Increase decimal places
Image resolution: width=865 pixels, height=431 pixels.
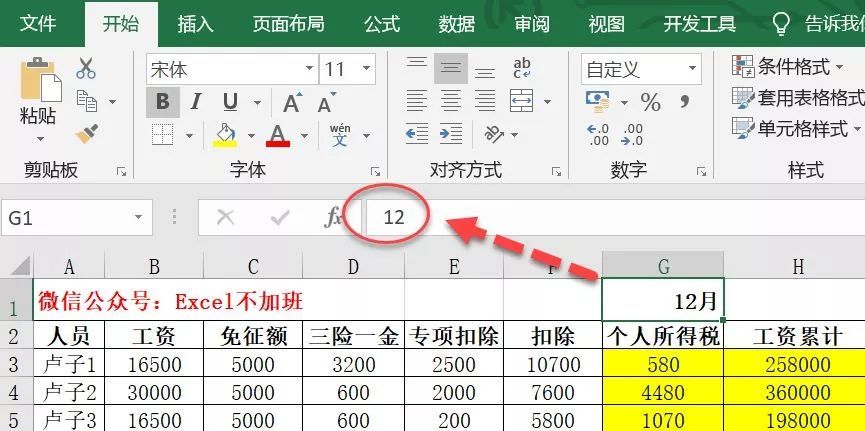598,135
